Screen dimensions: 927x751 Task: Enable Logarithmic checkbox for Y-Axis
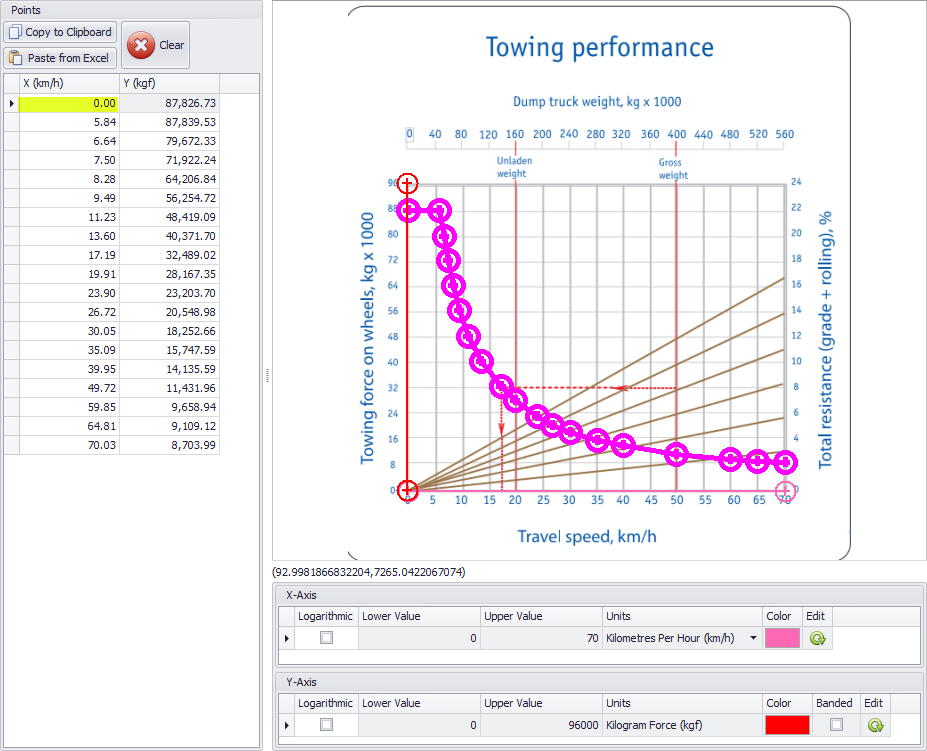[x=326, y=725]
